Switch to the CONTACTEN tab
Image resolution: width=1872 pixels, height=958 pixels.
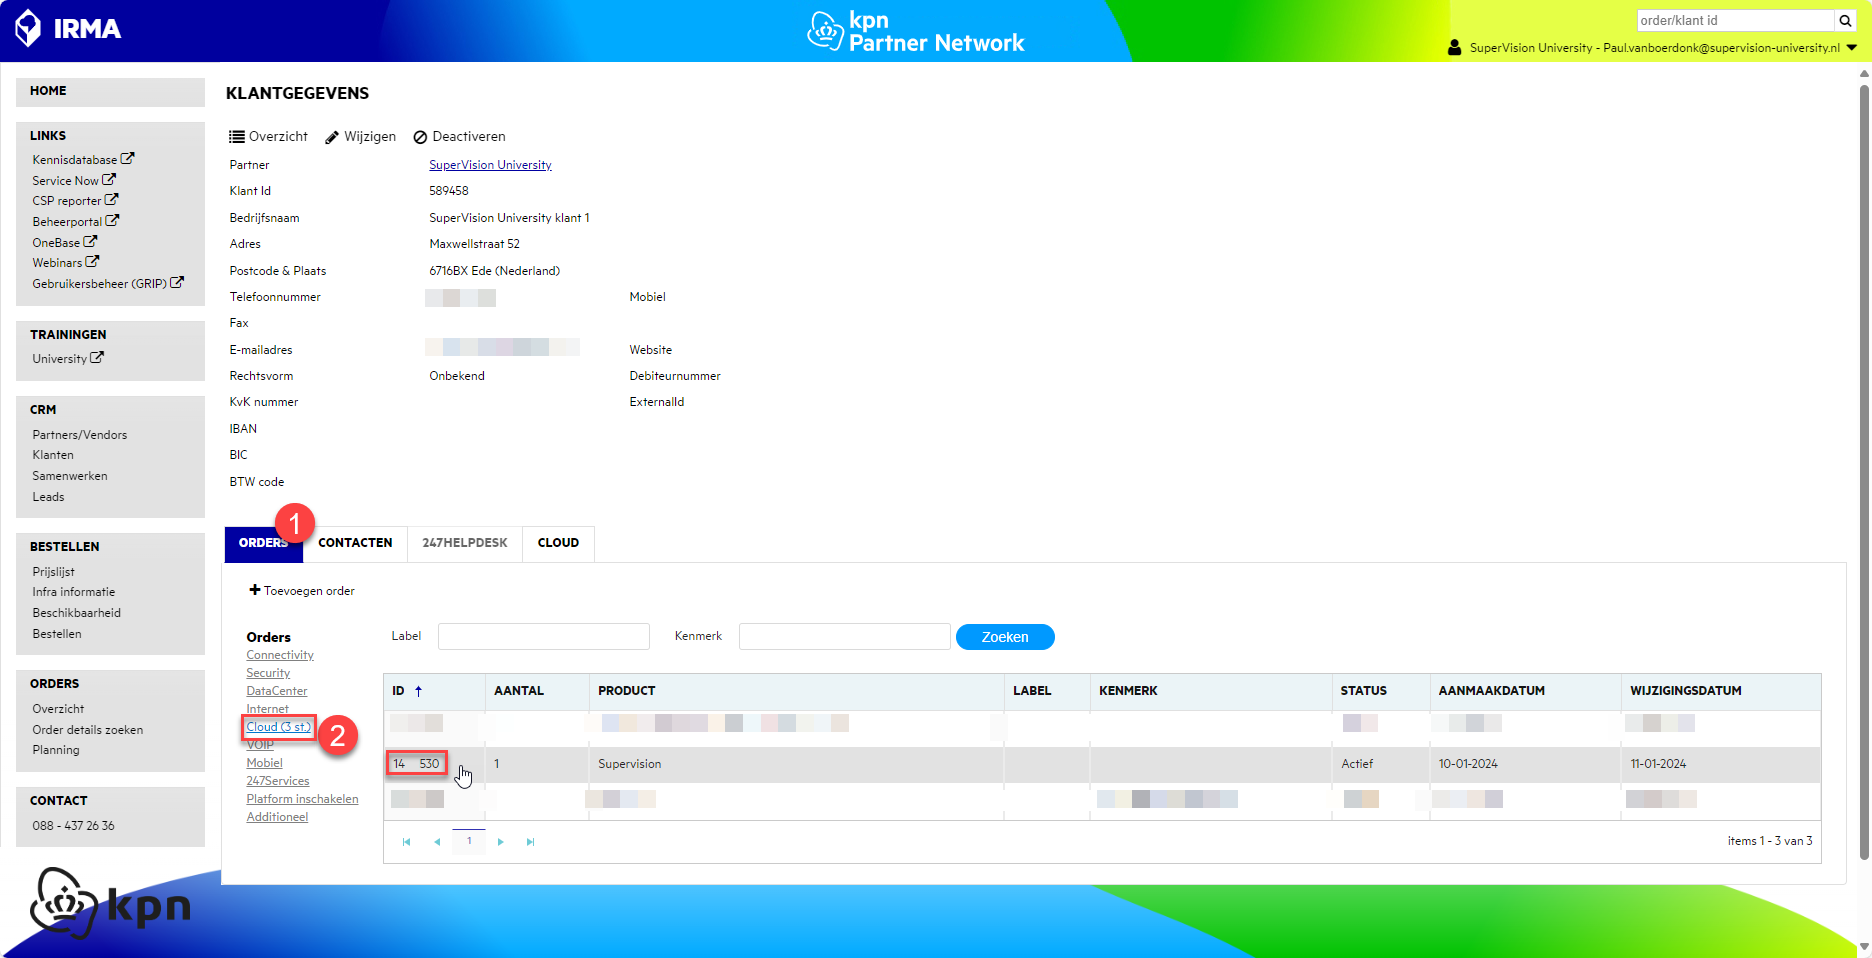355,543
